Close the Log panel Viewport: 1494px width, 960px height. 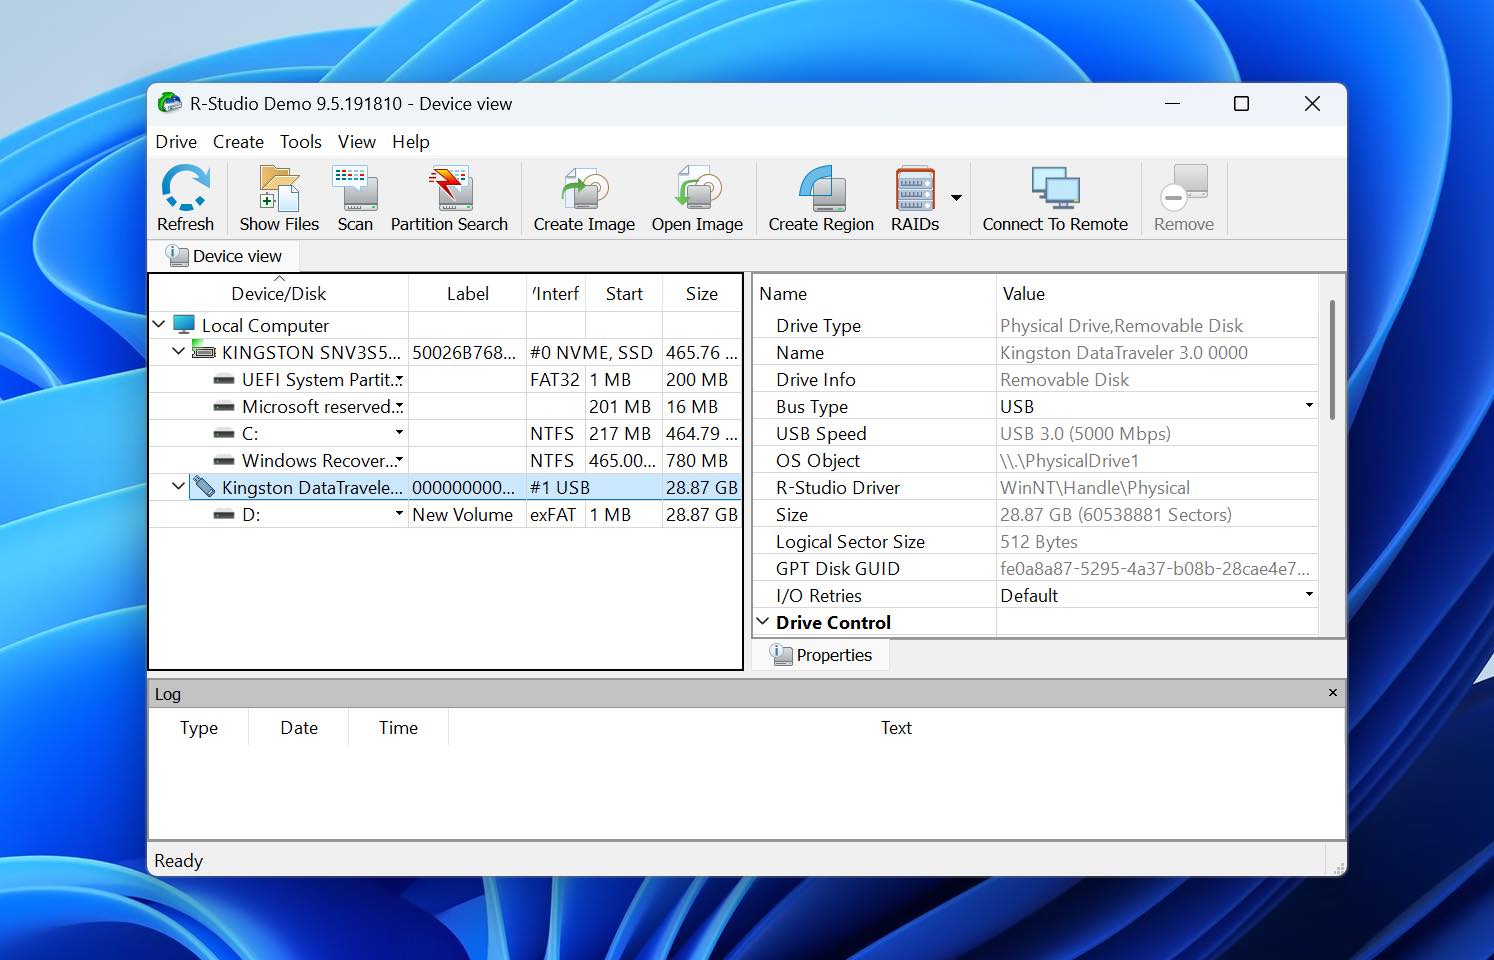click(x=1332, y=693)
